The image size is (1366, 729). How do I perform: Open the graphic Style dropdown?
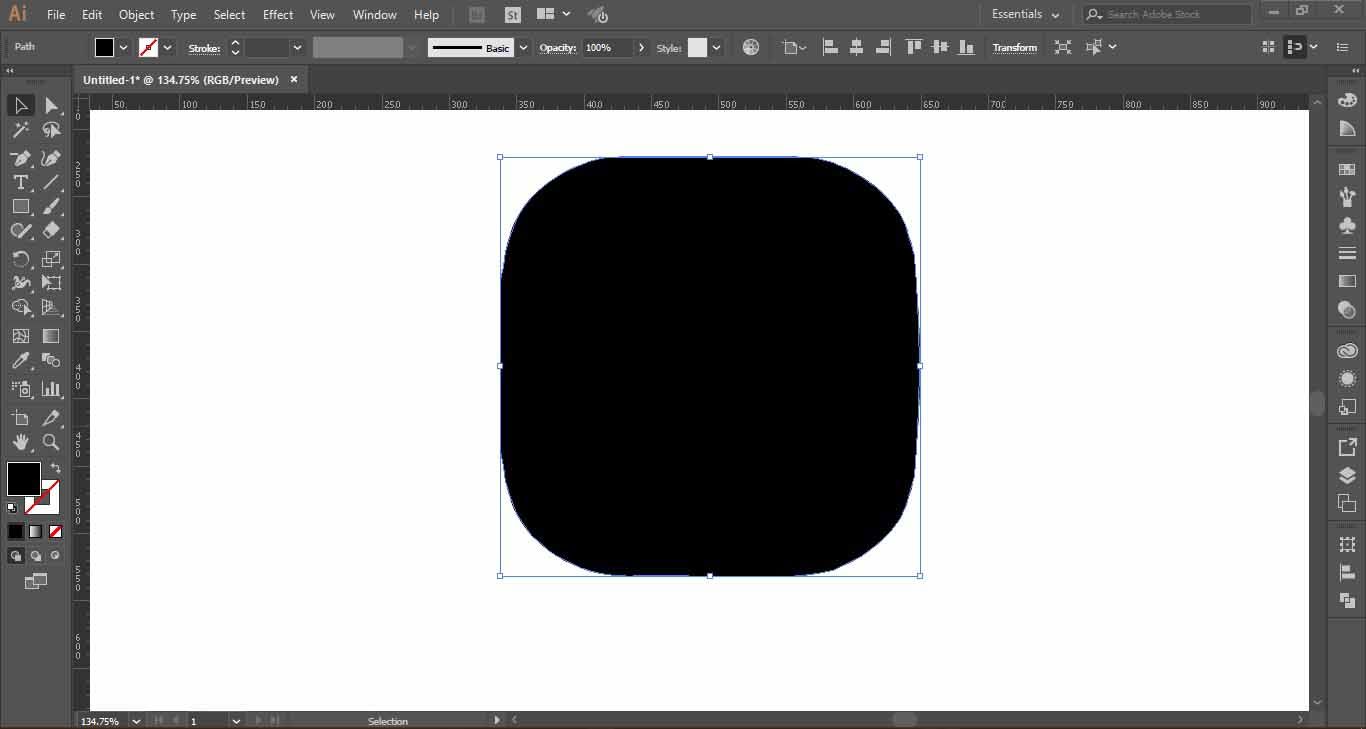pyautogui.click(x=716, y=47)
